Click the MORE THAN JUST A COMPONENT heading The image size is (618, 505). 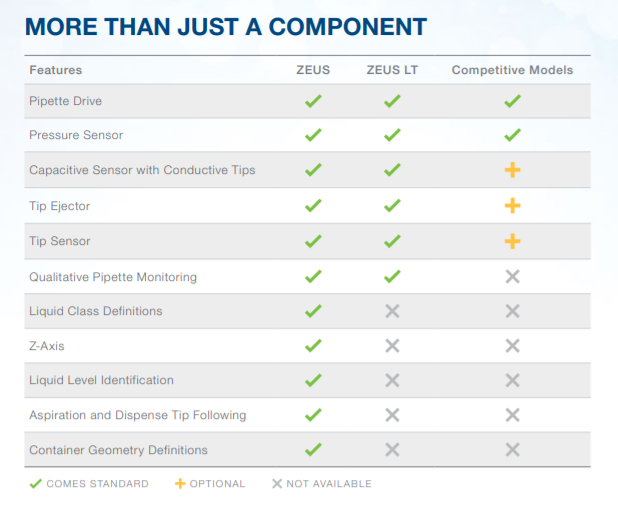(226, 27)
